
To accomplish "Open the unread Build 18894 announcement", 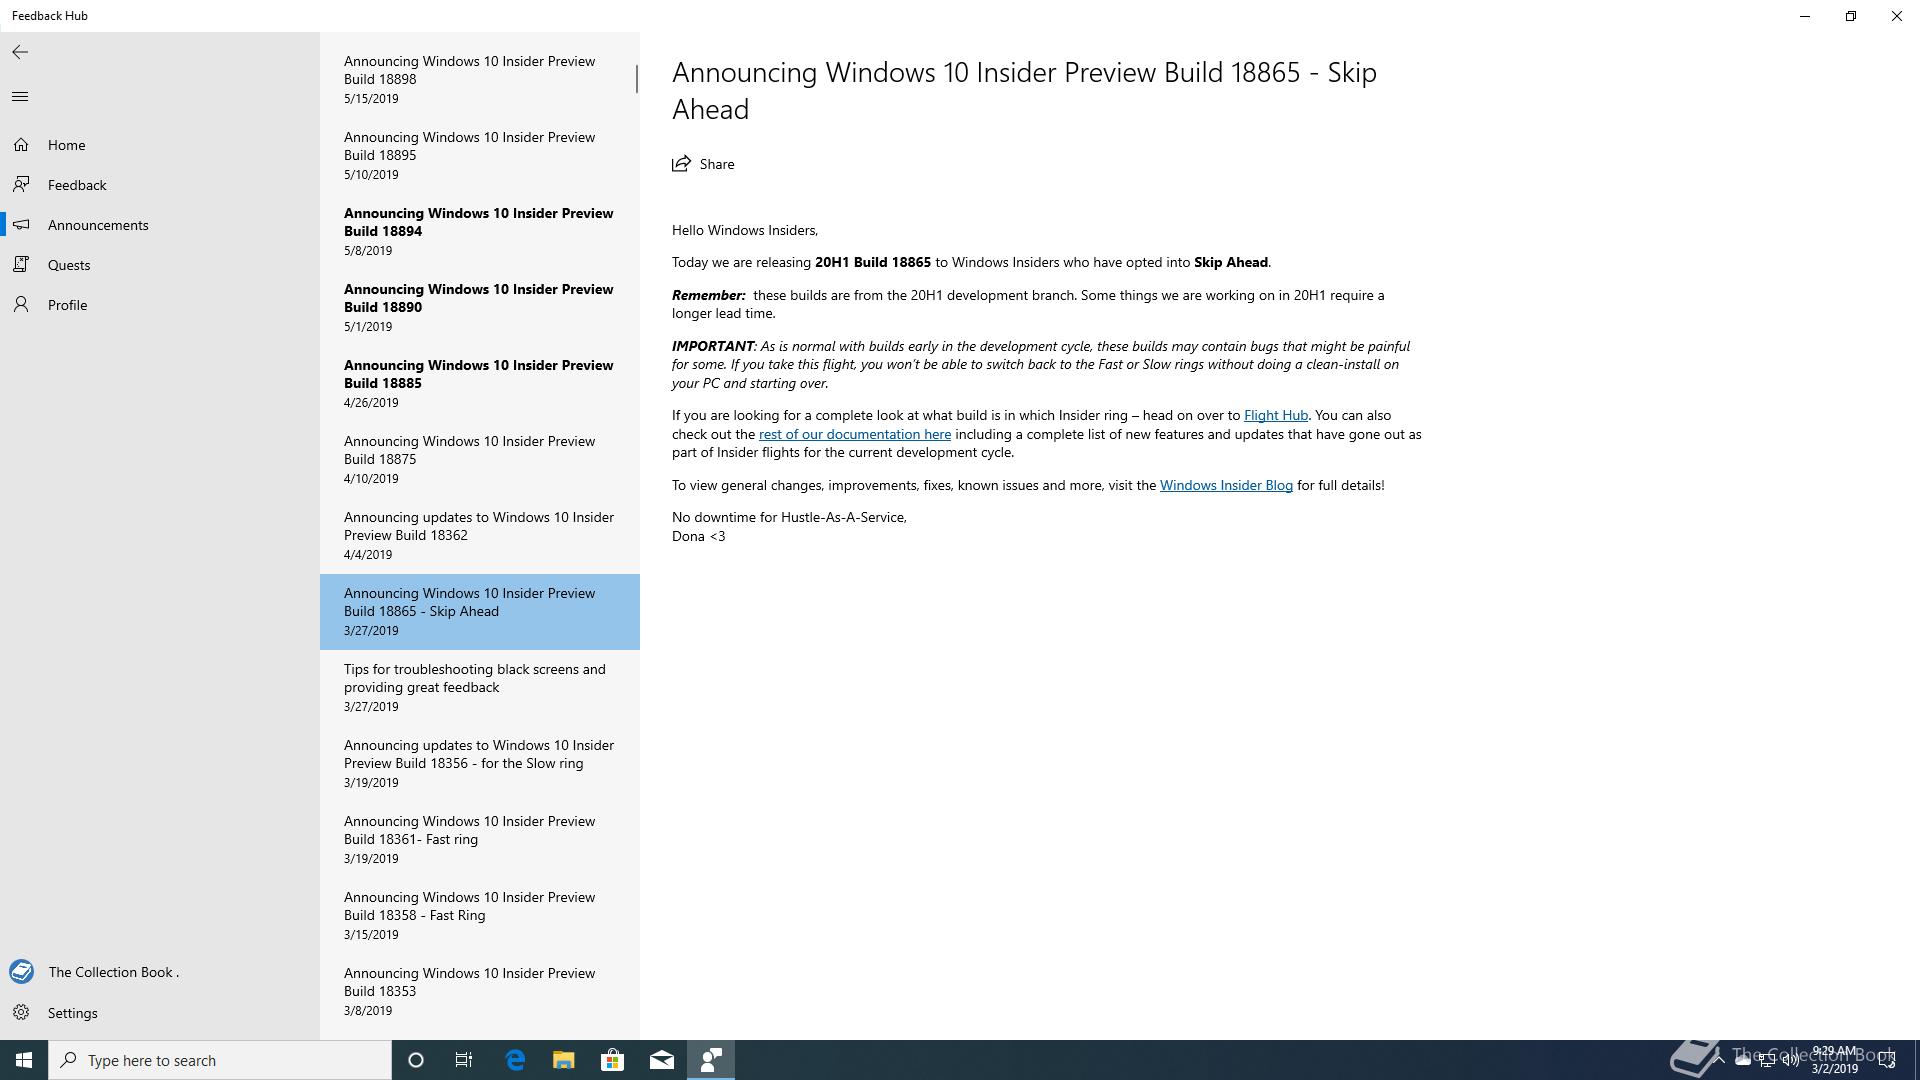I will click(x=480, y=232).
